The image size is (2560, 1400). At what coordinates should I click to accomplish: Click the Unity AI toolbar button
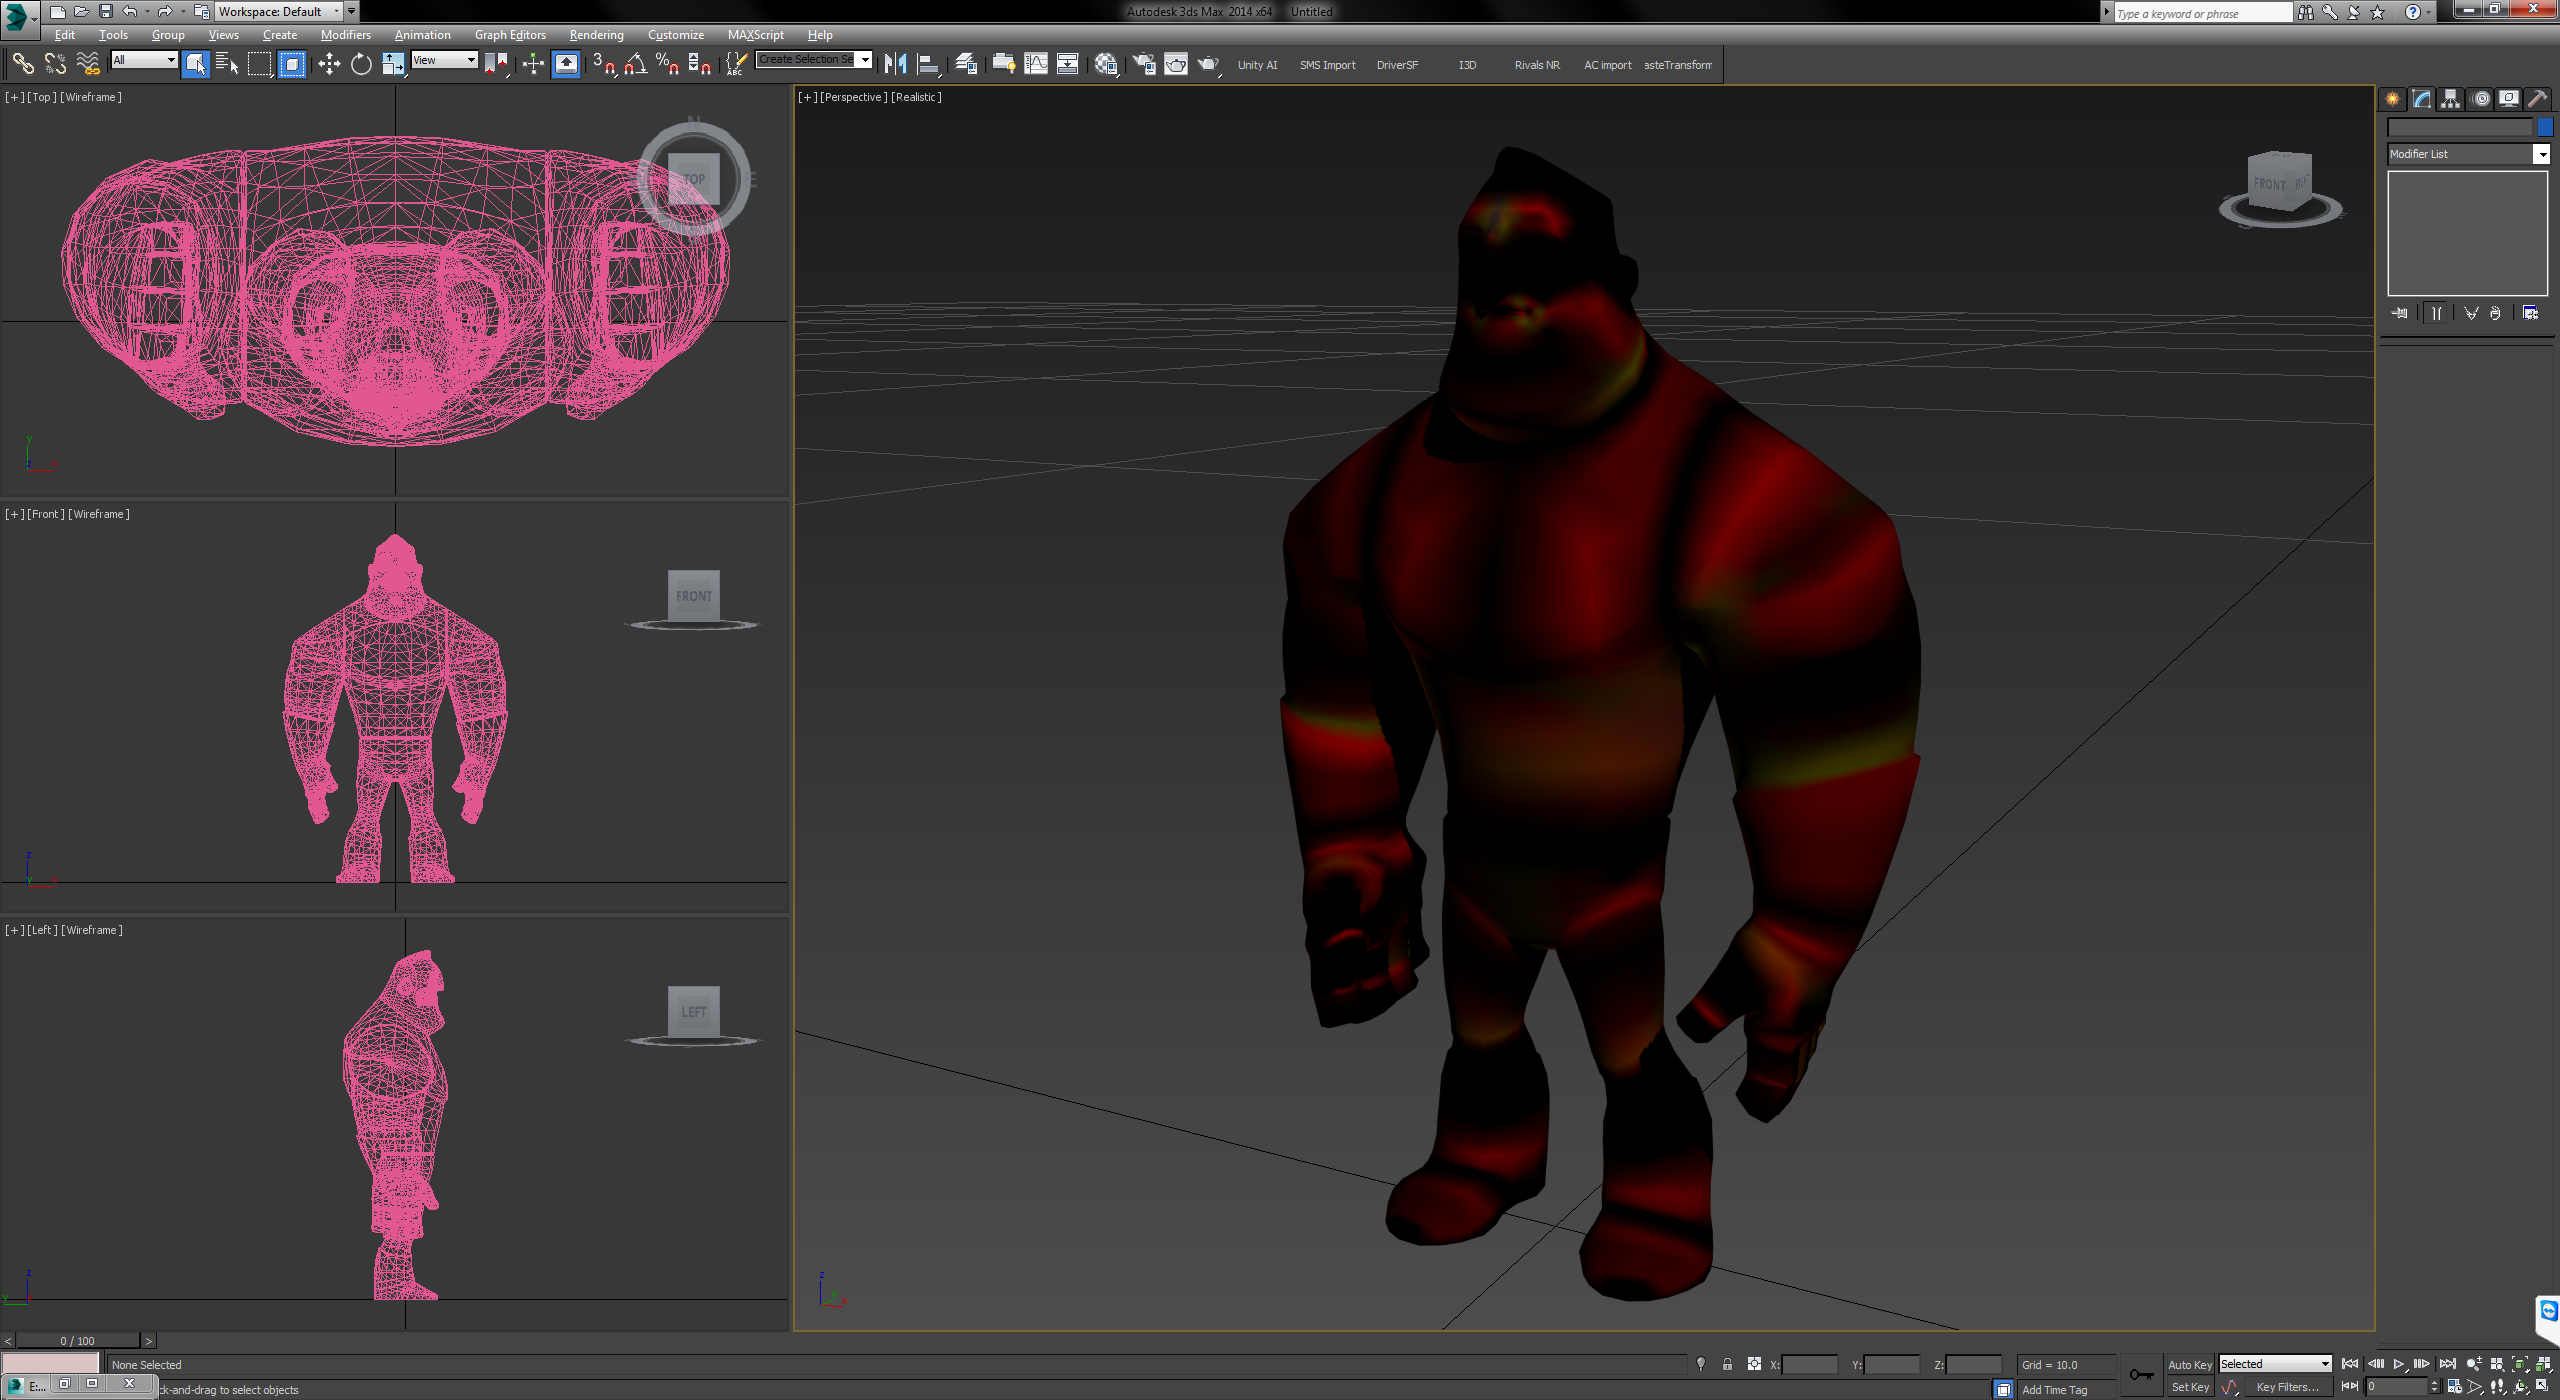tap(1257, 64)
